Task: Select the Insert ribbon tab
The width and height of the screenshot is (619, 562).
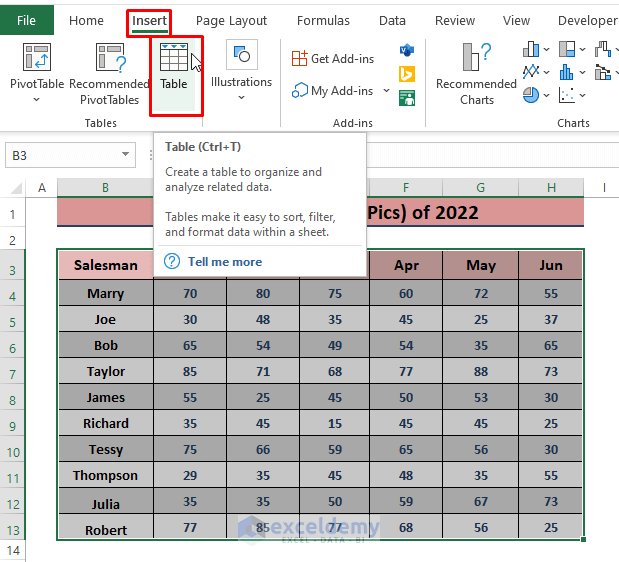Action: [149, 21]
